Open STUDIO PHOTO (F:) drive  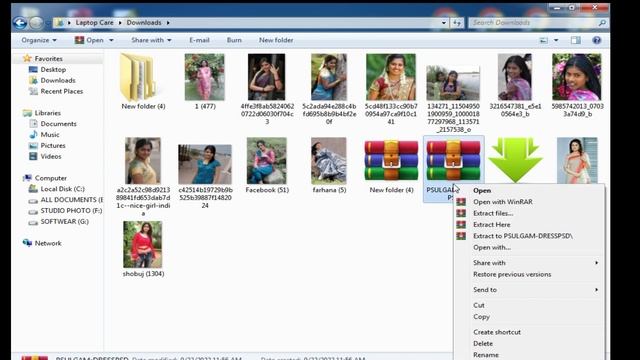tap(65, 211)
